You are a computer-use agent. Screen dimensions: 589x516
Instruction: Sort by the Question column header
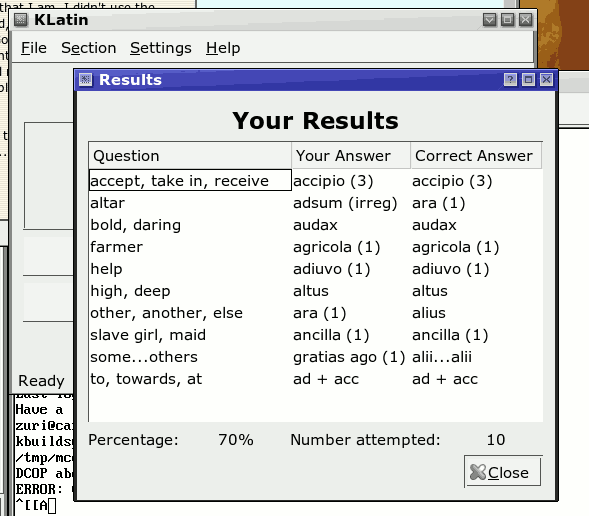pyautogui.click(x=190, y=155)
